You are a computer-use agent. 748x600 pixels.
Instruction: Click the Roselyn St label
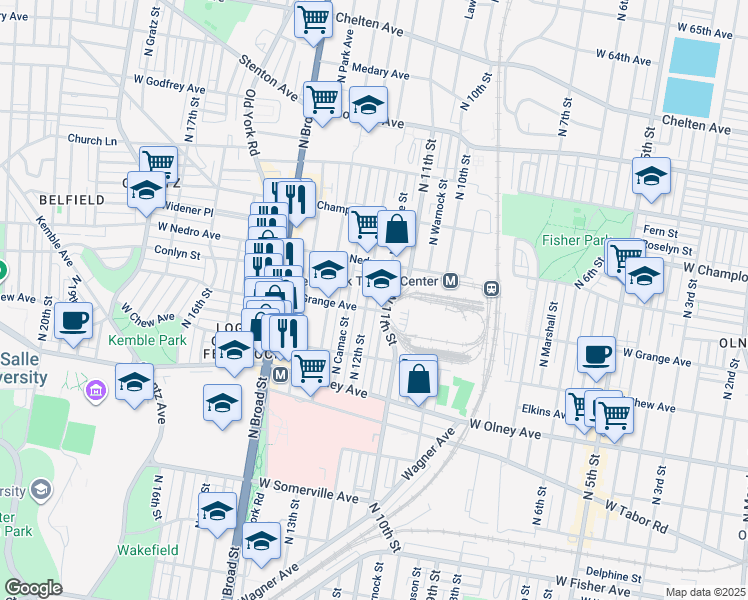coord(667,248)
